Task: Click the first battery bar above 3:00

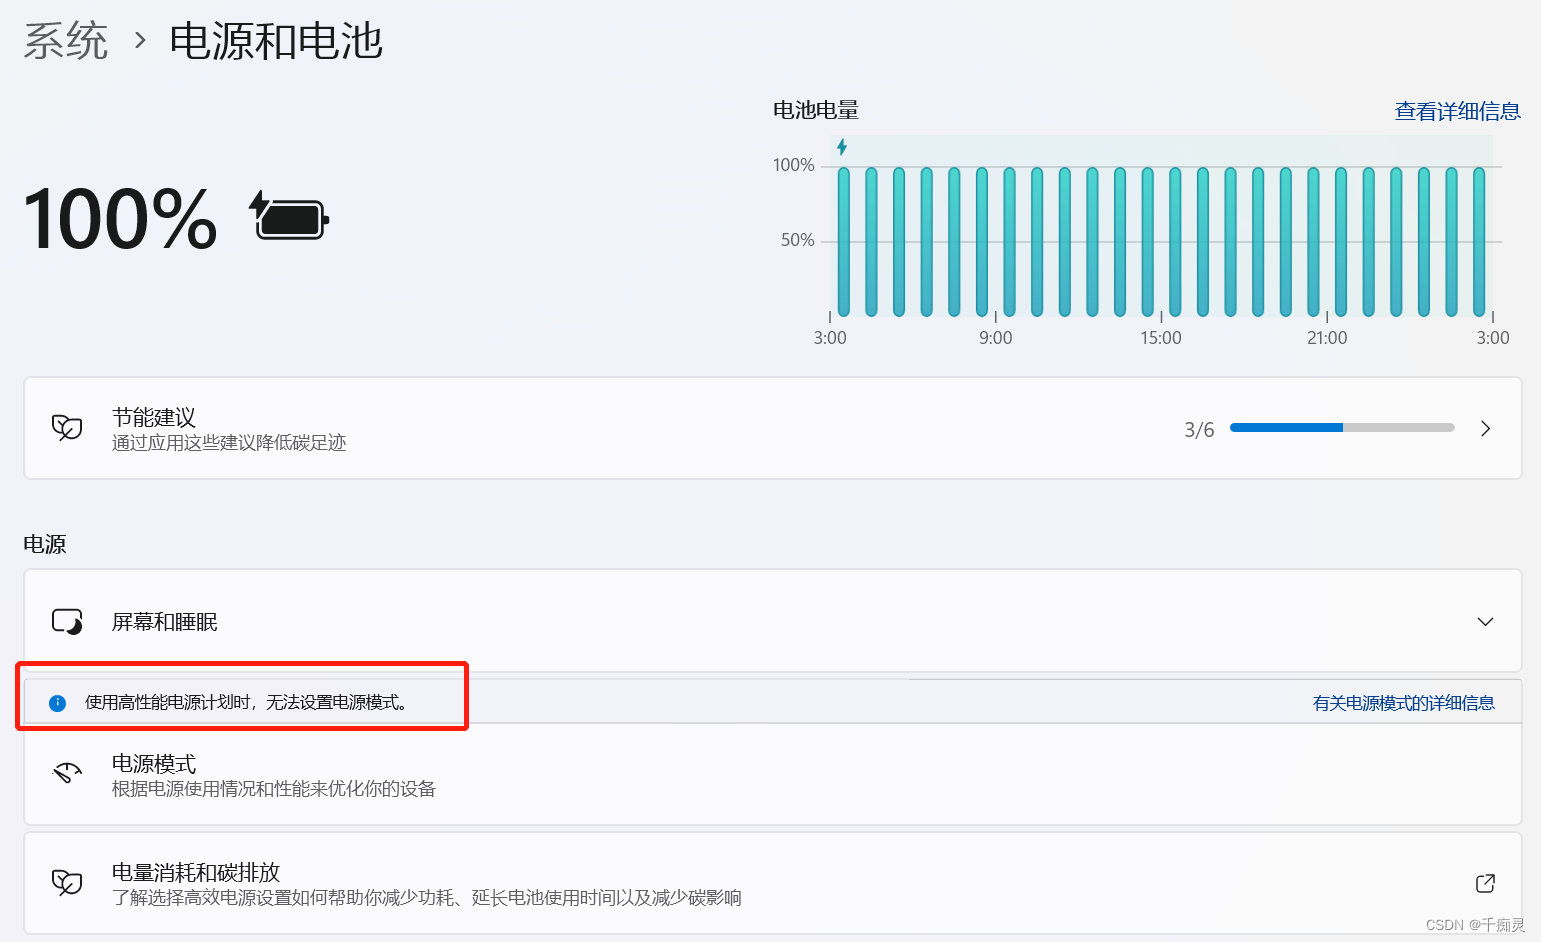Action: 844,241
